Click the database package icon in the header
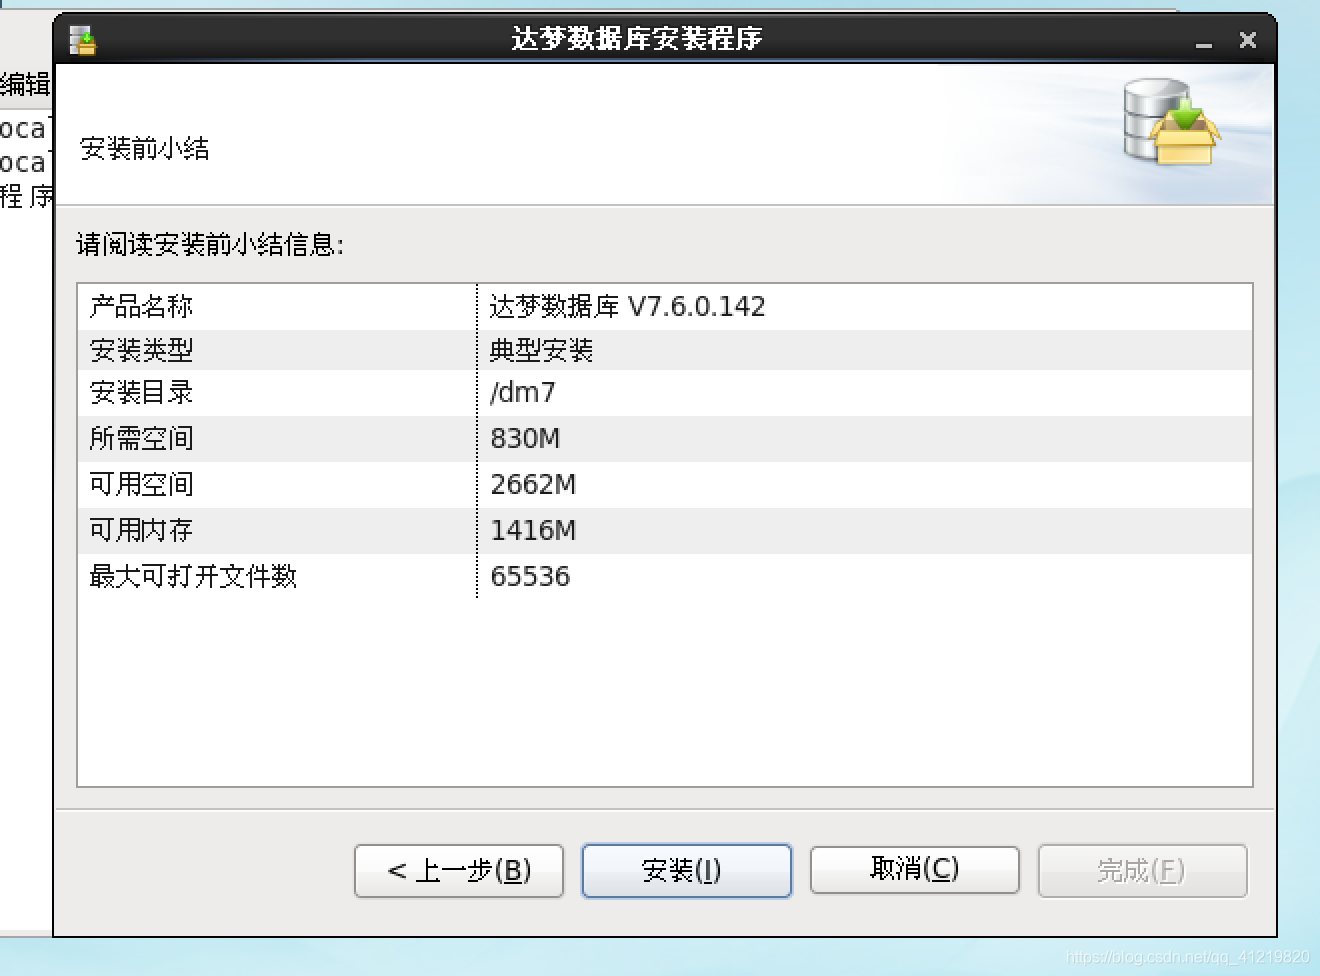This screenshot has width=1320, height=976. (1171, 122)
